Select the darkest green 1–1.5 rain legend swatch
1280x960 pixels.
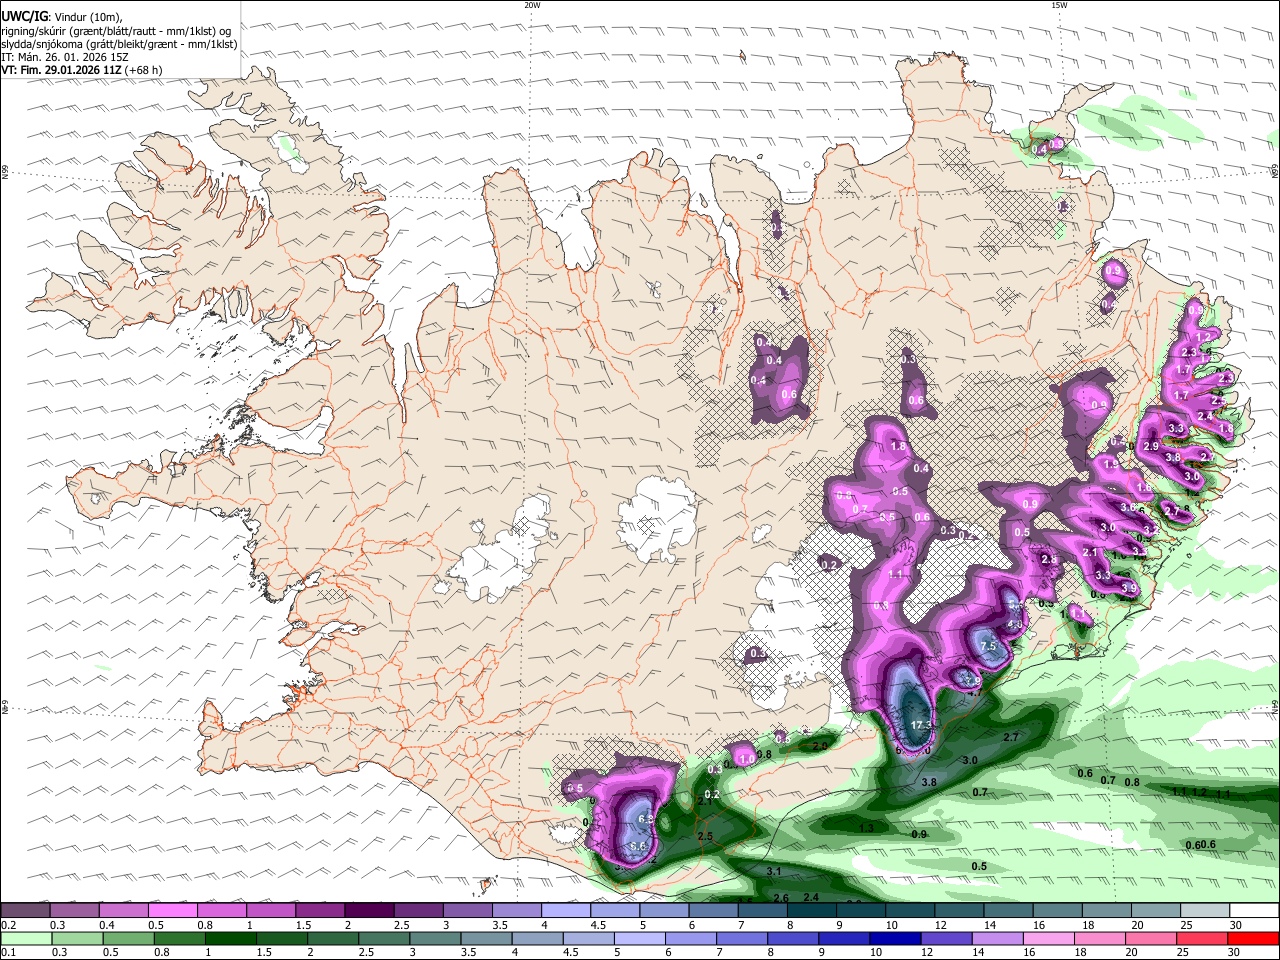point(230,938)
